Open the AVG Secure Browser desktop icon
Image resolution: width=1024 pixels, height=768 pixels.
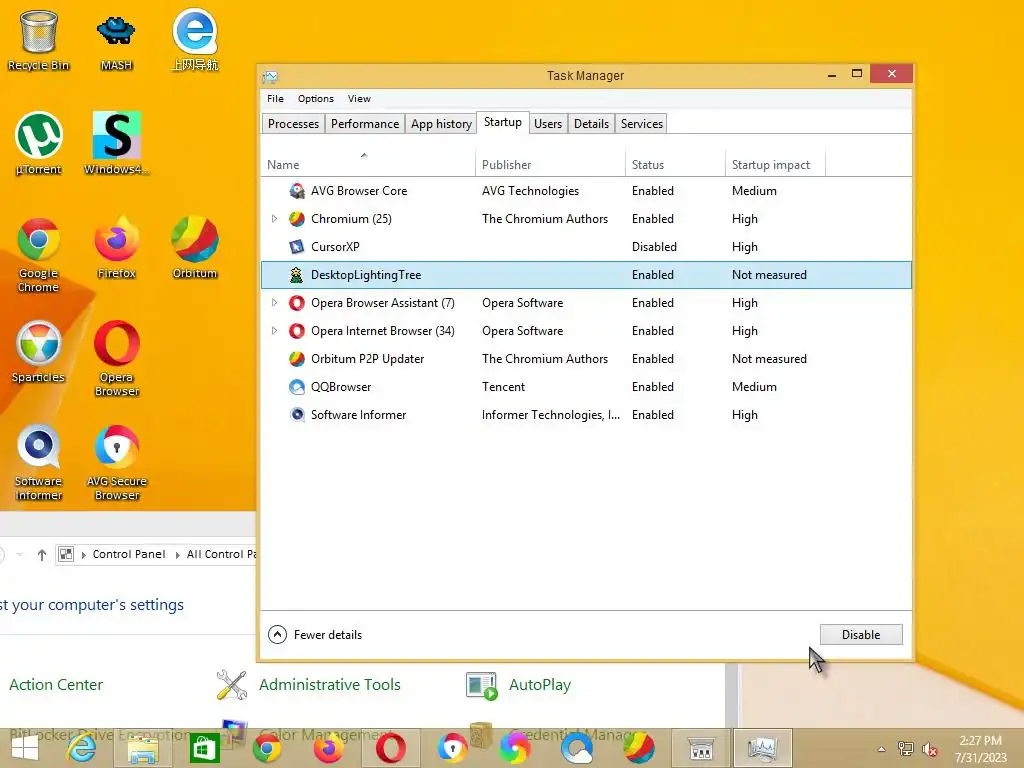[116, 462]
